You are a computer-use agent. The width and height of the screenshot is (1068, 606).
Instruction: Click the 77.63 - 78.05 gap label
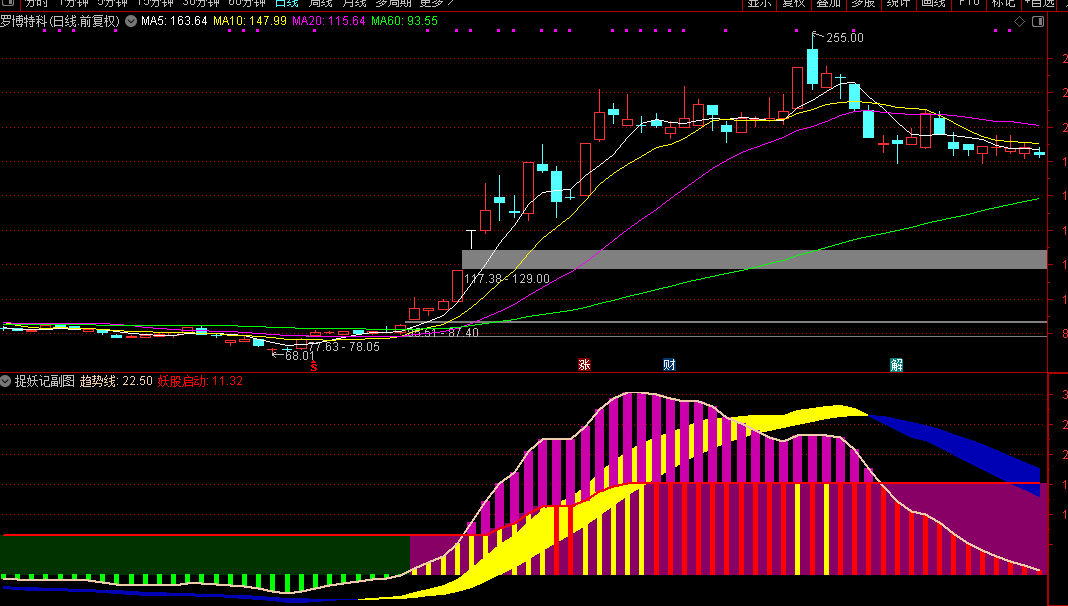pyautogui.click(x=344, y=347)
